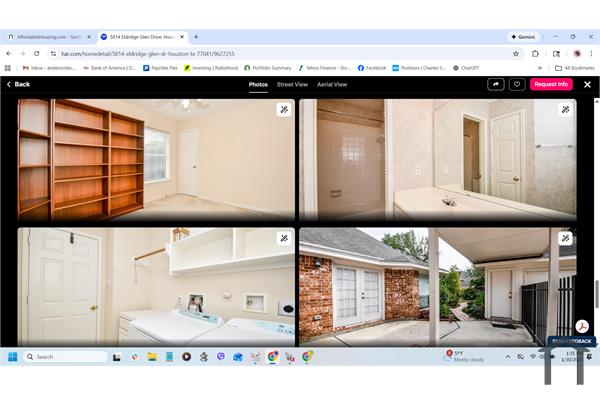The image size is (600, 395).
Task: Switch to the AffordableHousing.com browser tab
Action: point(49,37)
